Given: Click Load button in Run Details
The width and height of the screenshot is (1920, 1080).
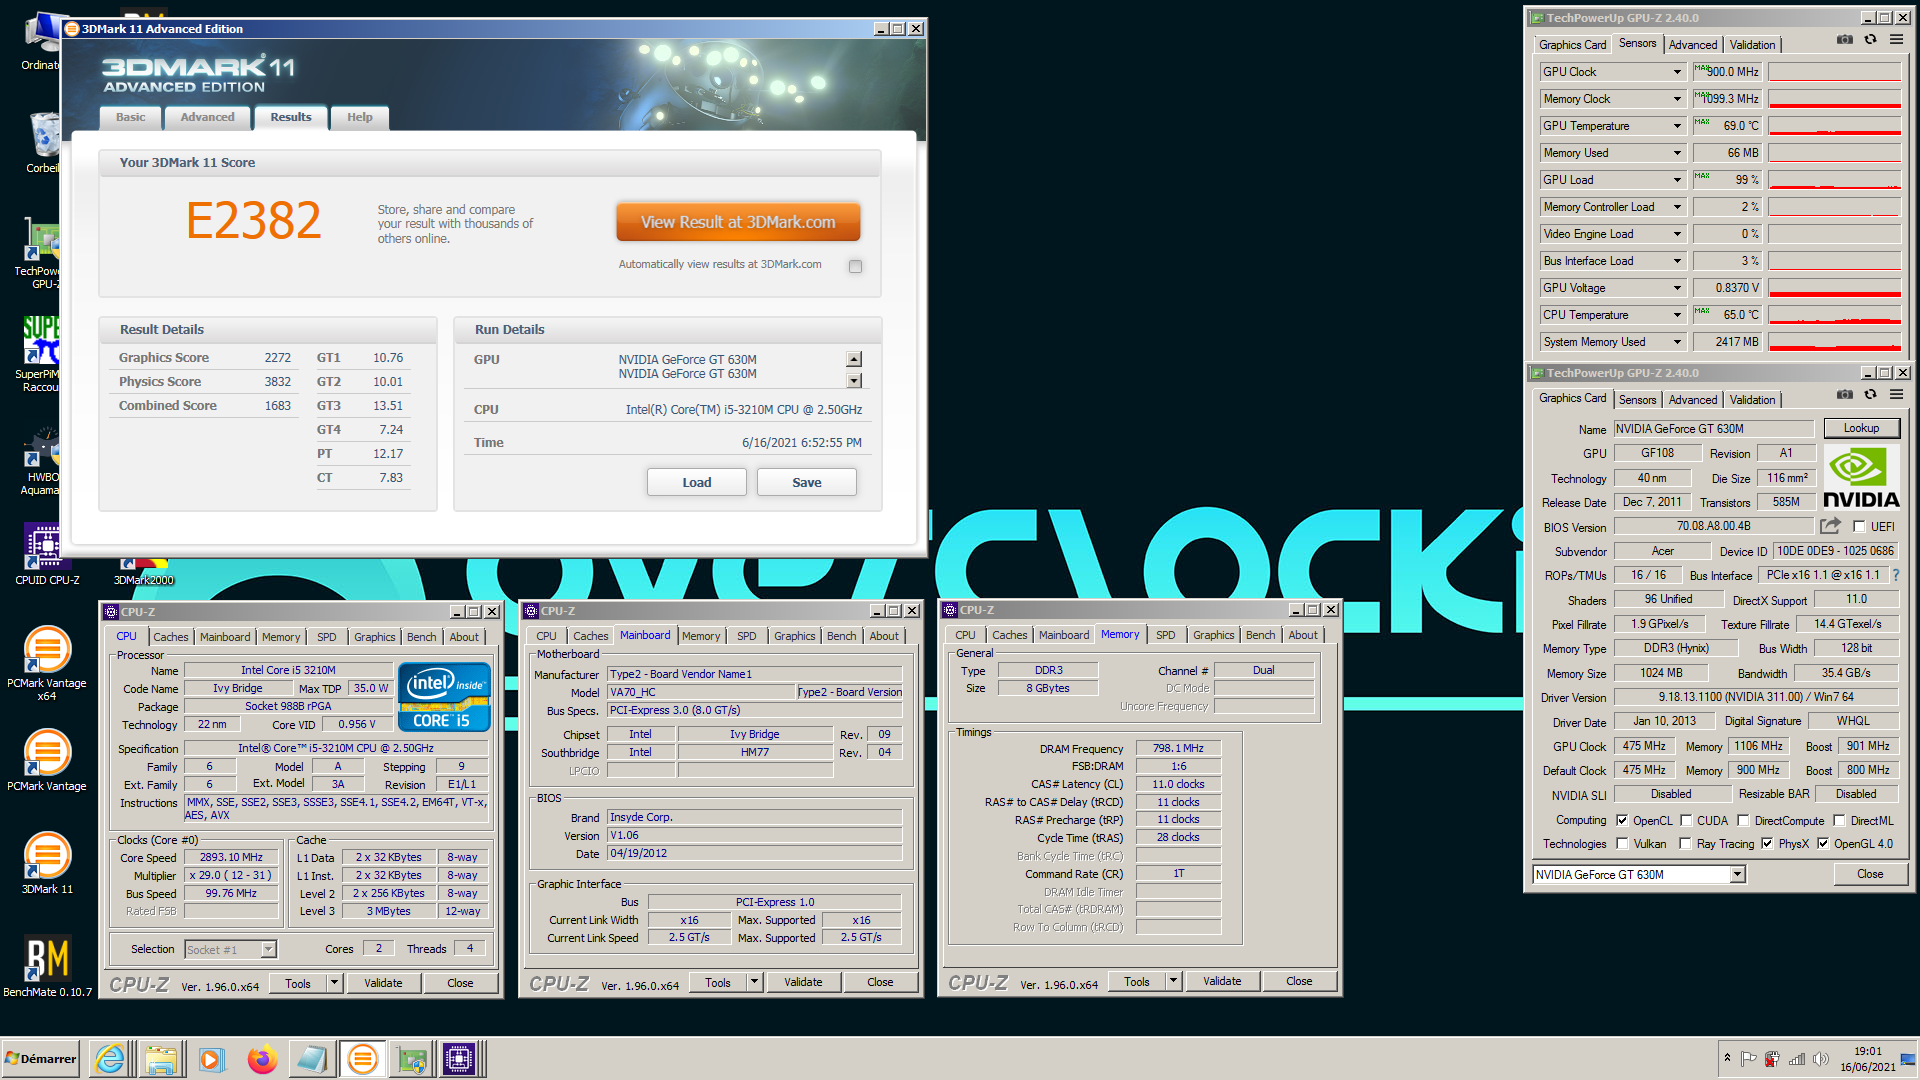Looking at the screenshot, I should [696, 482].
